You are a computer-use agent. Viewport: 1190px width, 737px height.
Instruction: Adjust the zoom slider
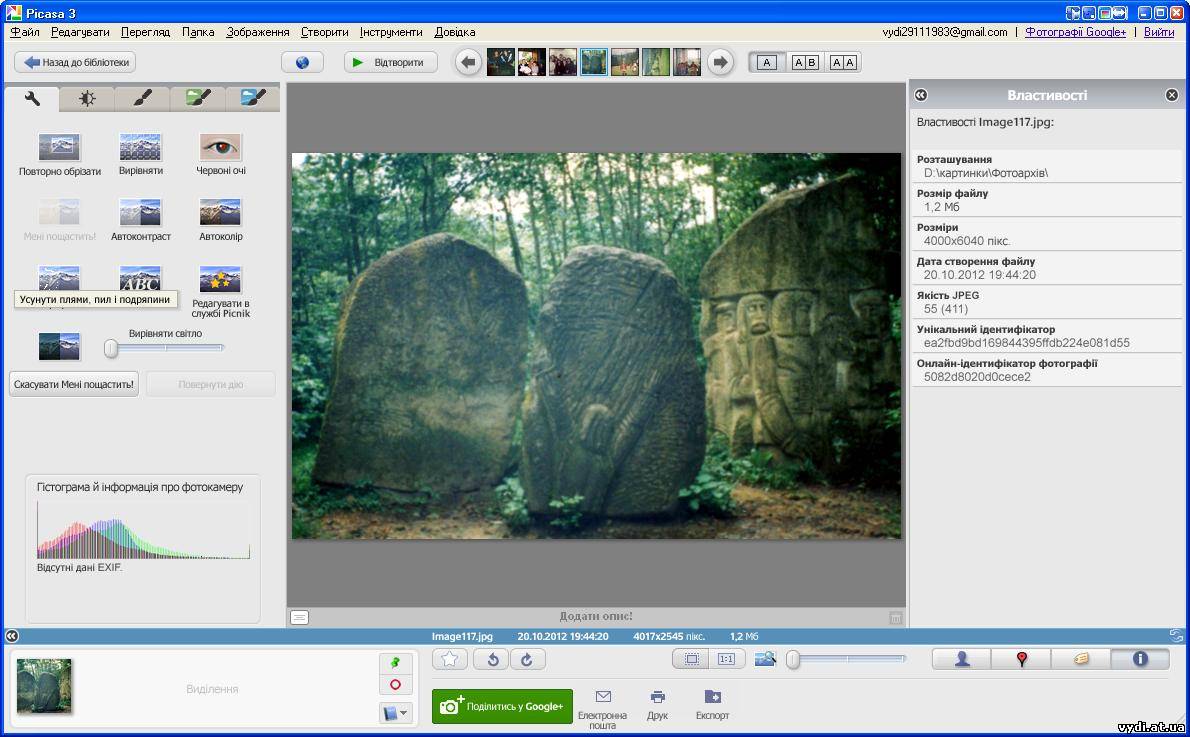pyautogui.click(x=846, y=659)
